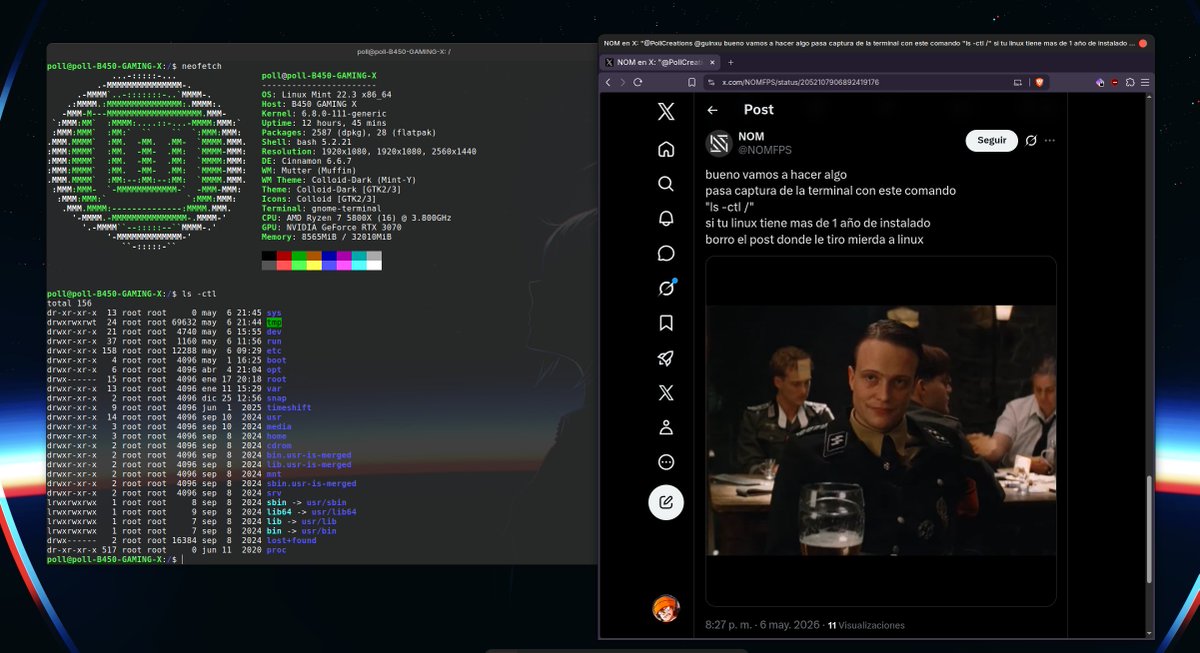Close the 'NOM en X' tab
Viewport: 1200px width, 653px height.
tap(711, 63)
